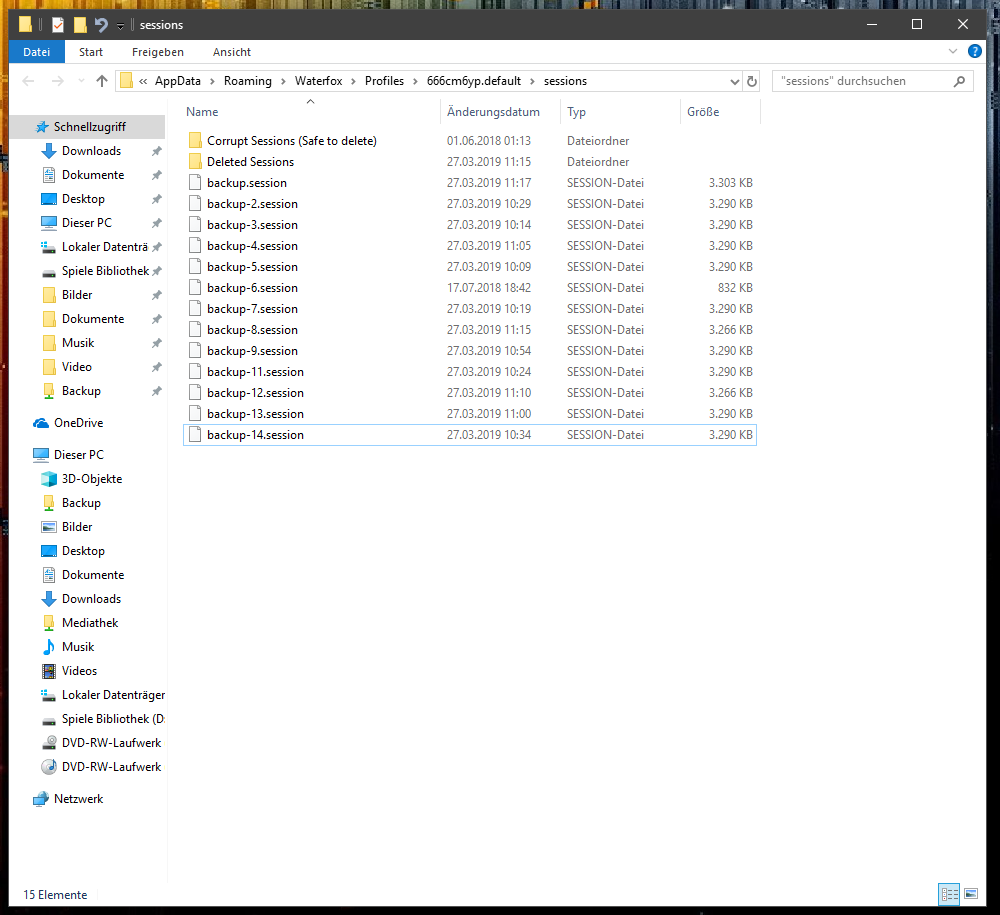Screen dimensions: 1000x915
Task: Expand the ribbon with the chevron
Action: click(x=953, y=51)
